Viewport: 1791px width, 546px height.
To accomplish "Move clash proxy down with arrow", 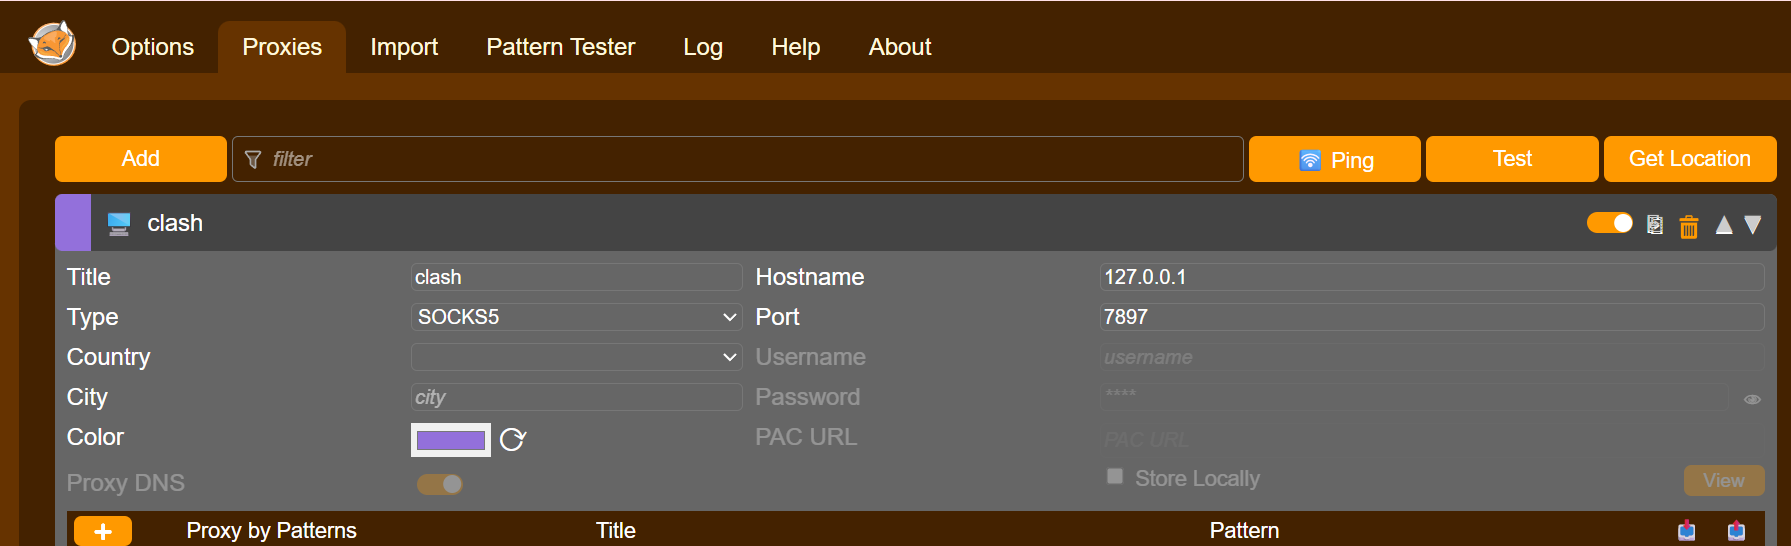I will click(1753, 225).
